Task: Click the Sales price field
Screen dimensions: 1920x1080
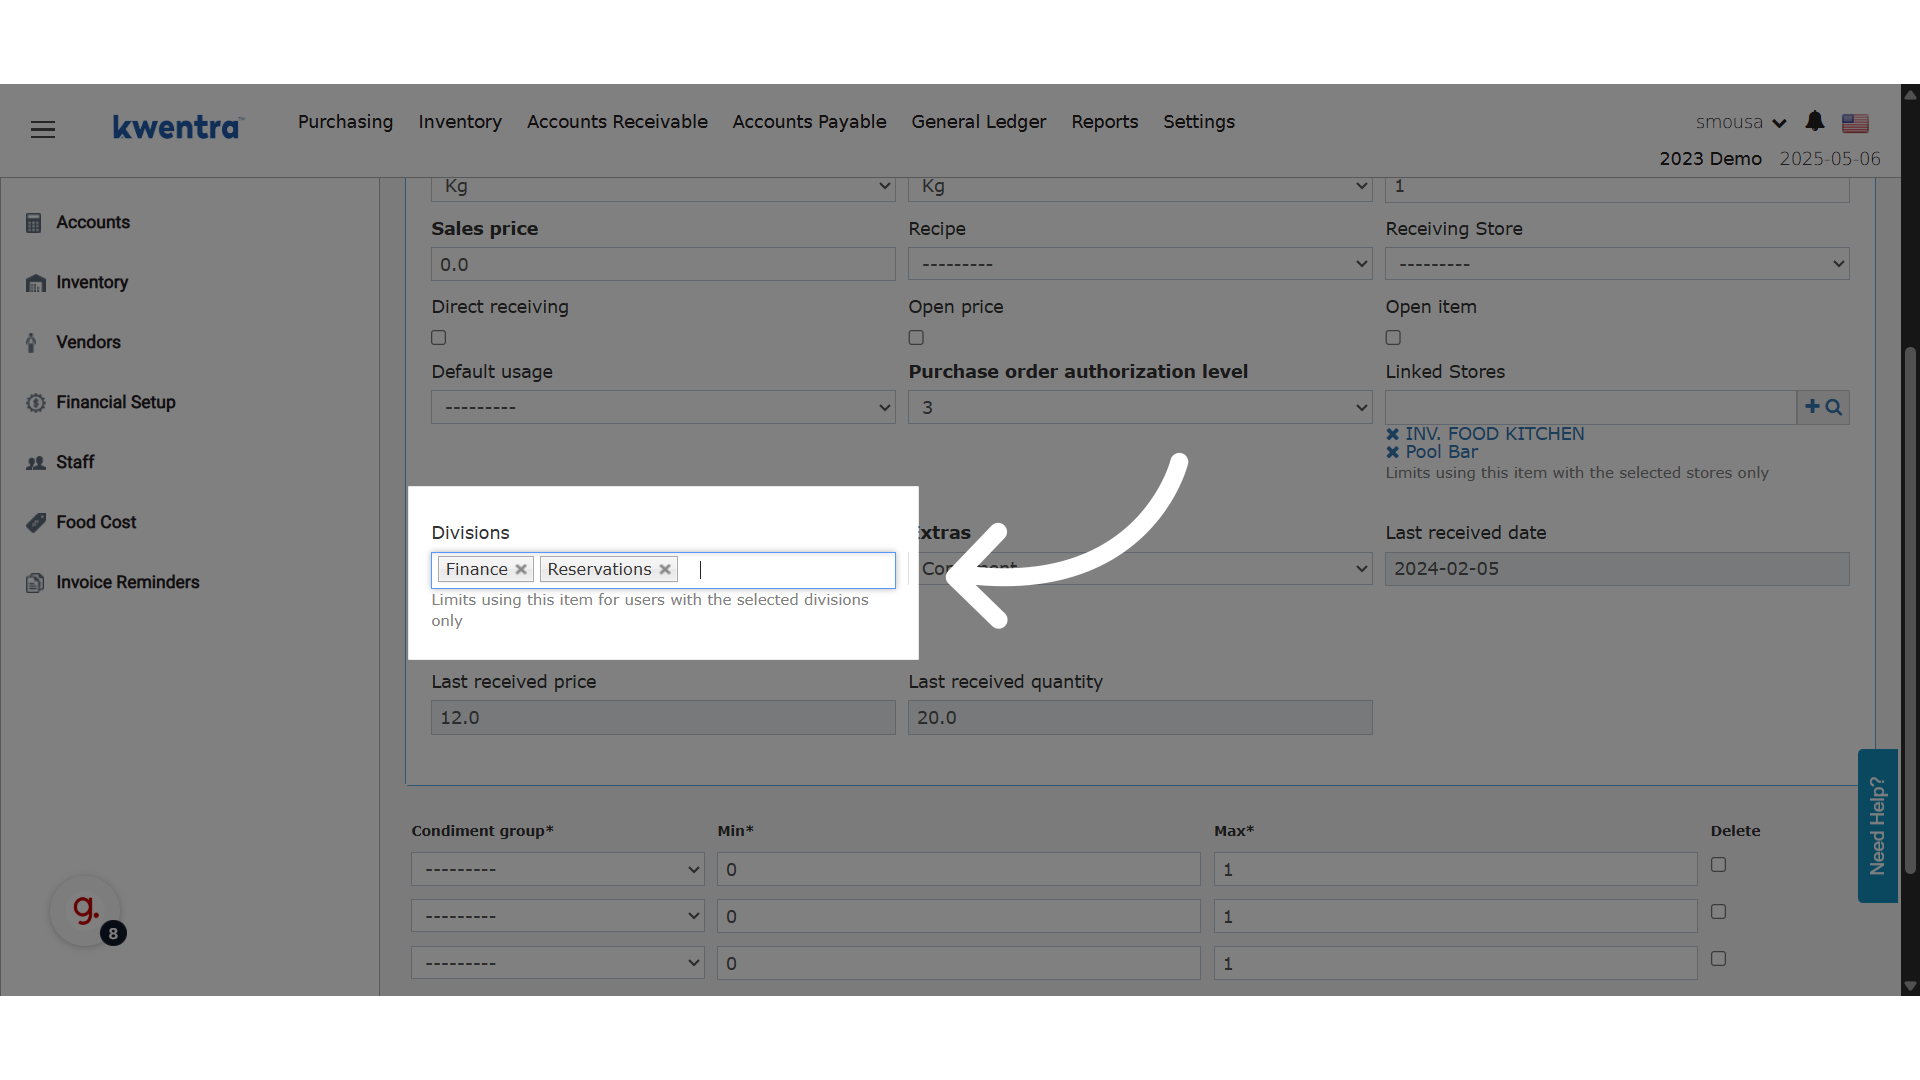Action: coord(663,264)
